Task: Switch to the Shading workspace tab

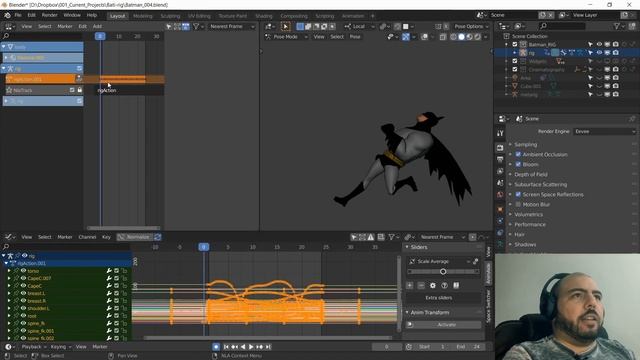Action: tap(264, 16)
